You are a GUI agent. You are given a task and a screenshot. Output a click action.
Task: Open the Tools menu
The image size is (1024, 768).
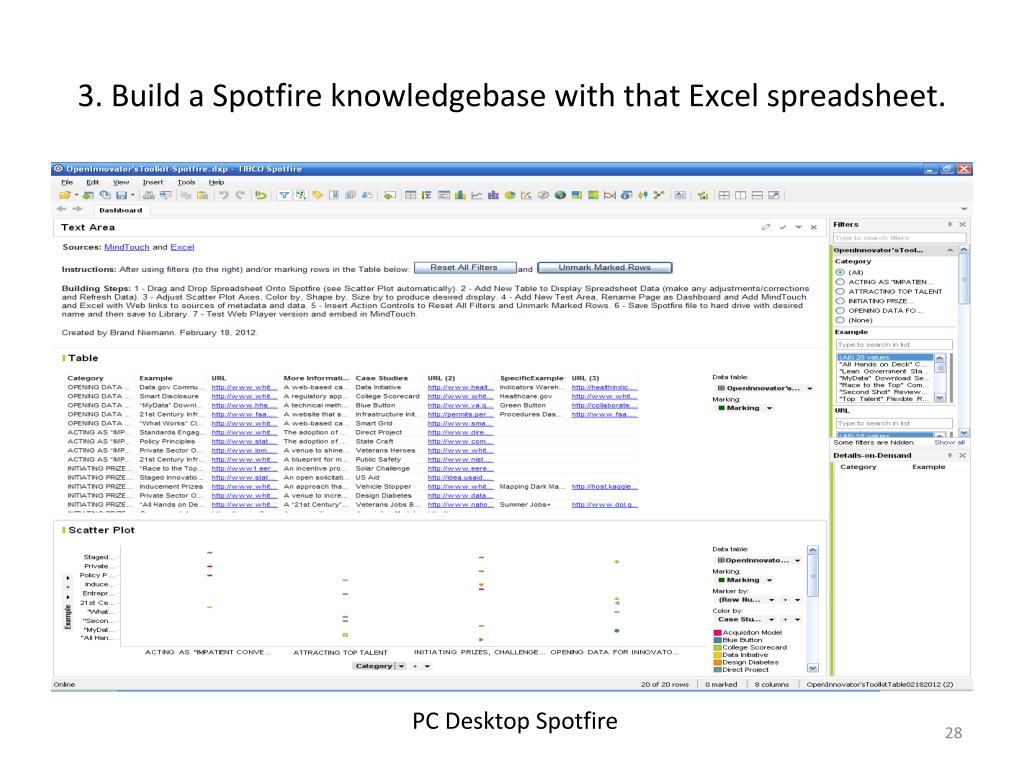(x=186, y=182)
